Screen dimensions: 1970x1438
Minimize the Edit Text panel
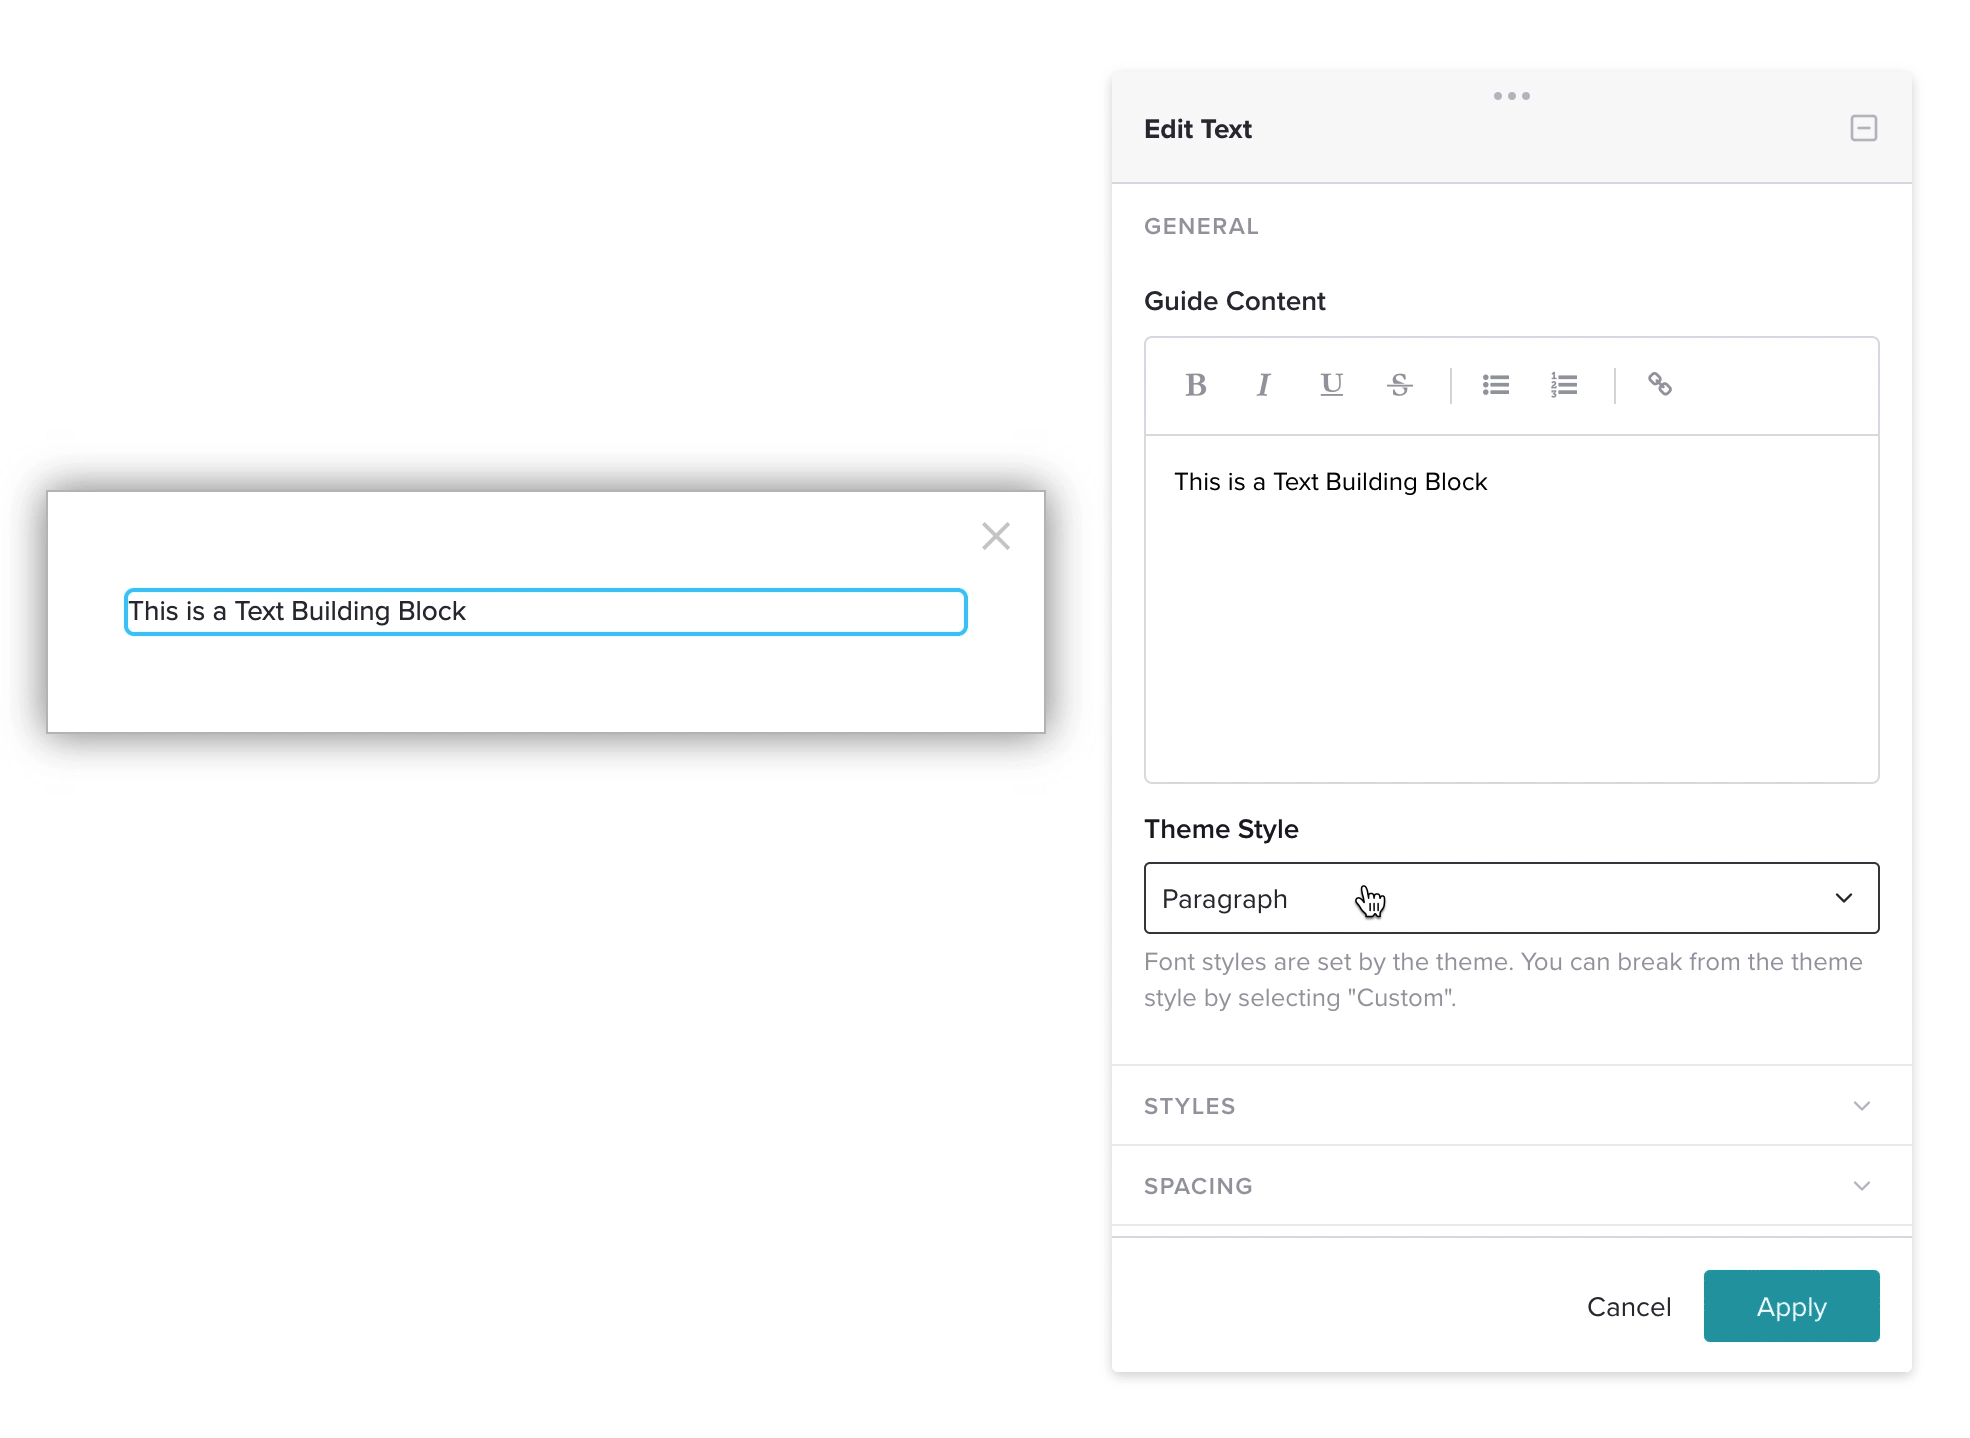click(1863, 128)
